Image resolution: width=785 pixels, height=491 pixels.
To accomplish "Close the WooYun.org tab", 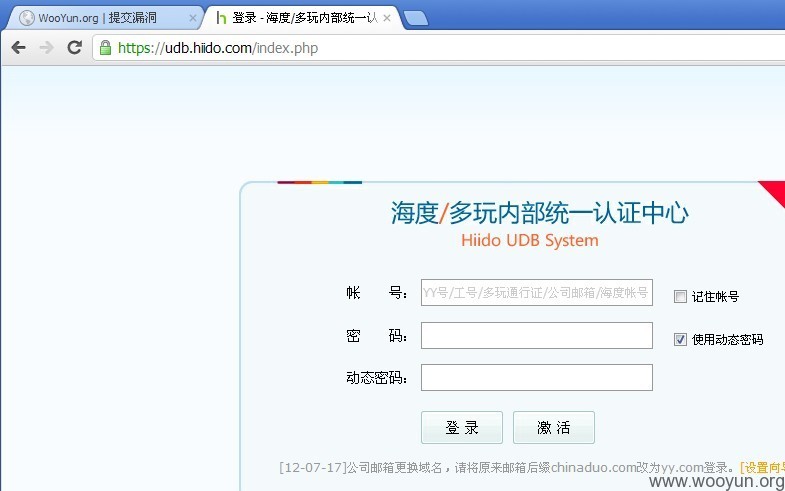I will pos(193,18).
